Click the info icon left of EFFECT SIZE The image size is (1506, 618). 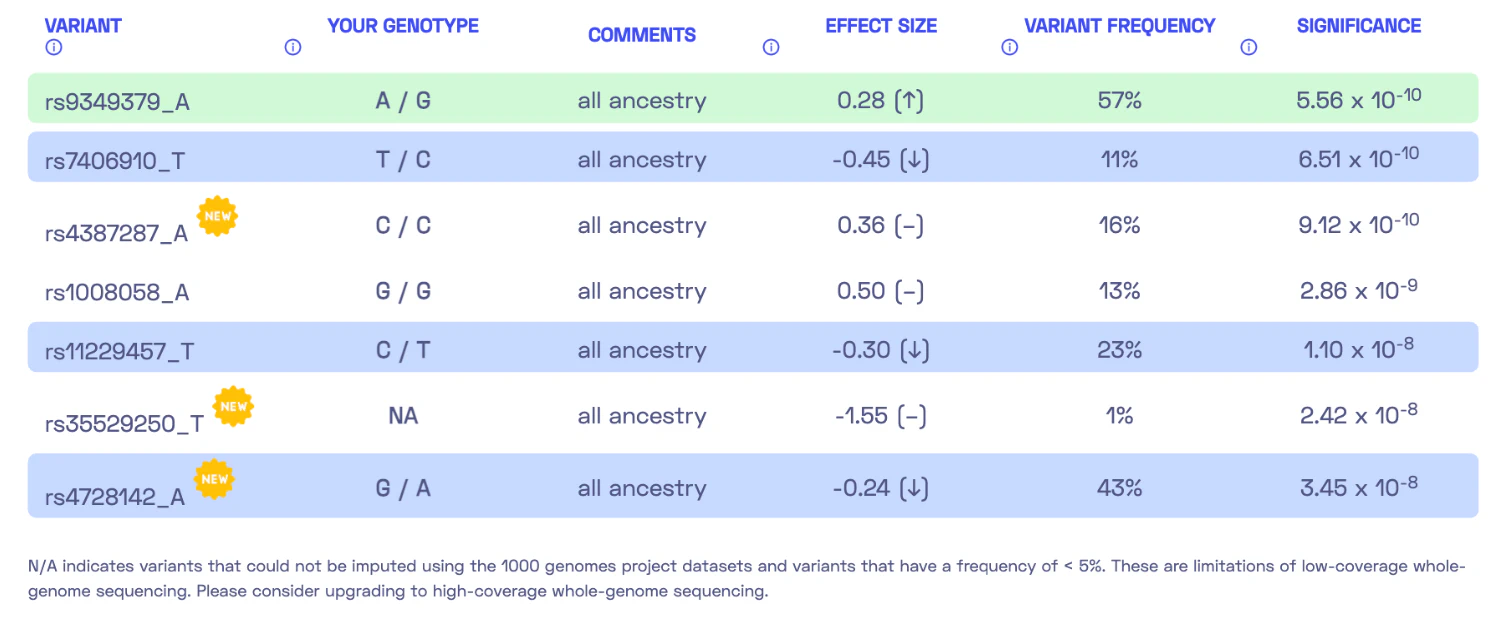point(771,47)
